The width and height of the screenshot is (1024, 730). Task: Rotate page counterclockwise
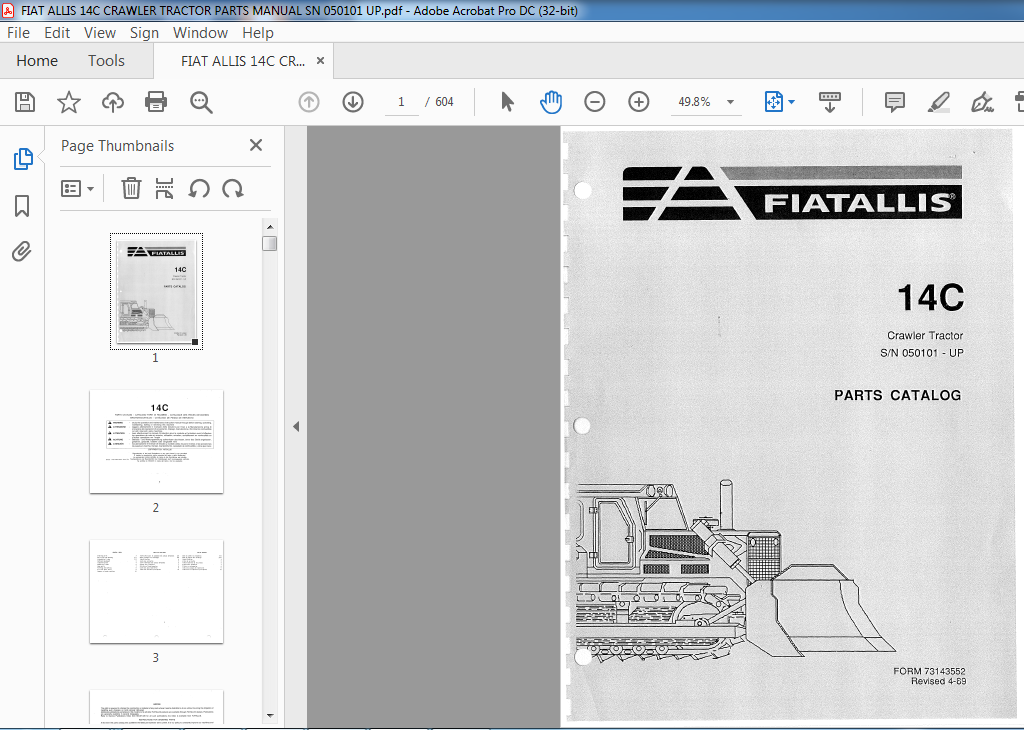pyautogui.click(x=199, y=189)
